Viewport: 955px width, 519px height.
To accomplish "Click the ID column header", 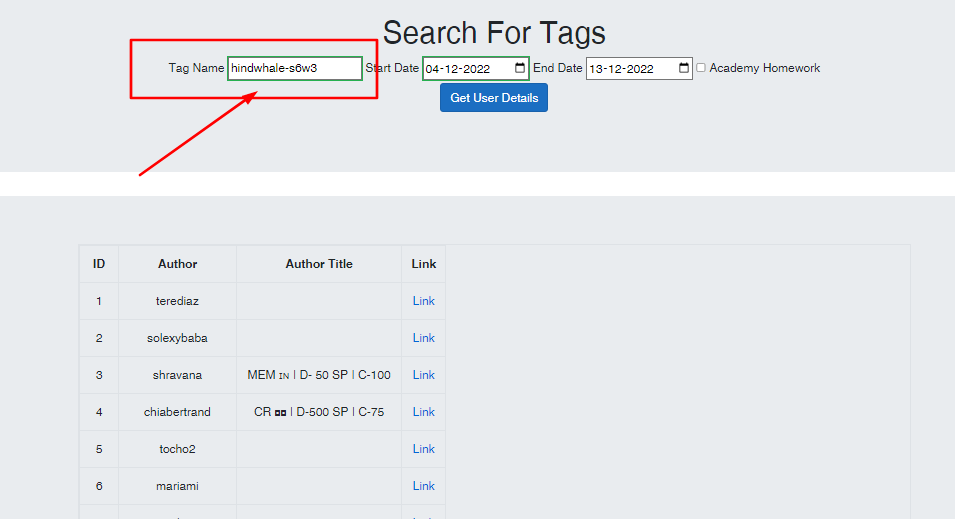I will 99,264.
